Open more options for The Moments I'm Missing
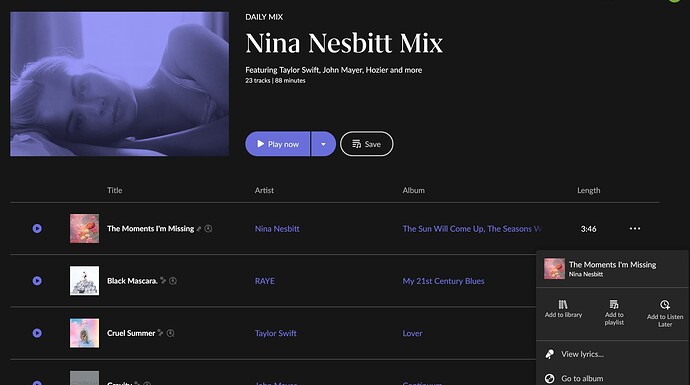Image resolution: width=690 pixels, height=385 pixels. tap(635, 228)
